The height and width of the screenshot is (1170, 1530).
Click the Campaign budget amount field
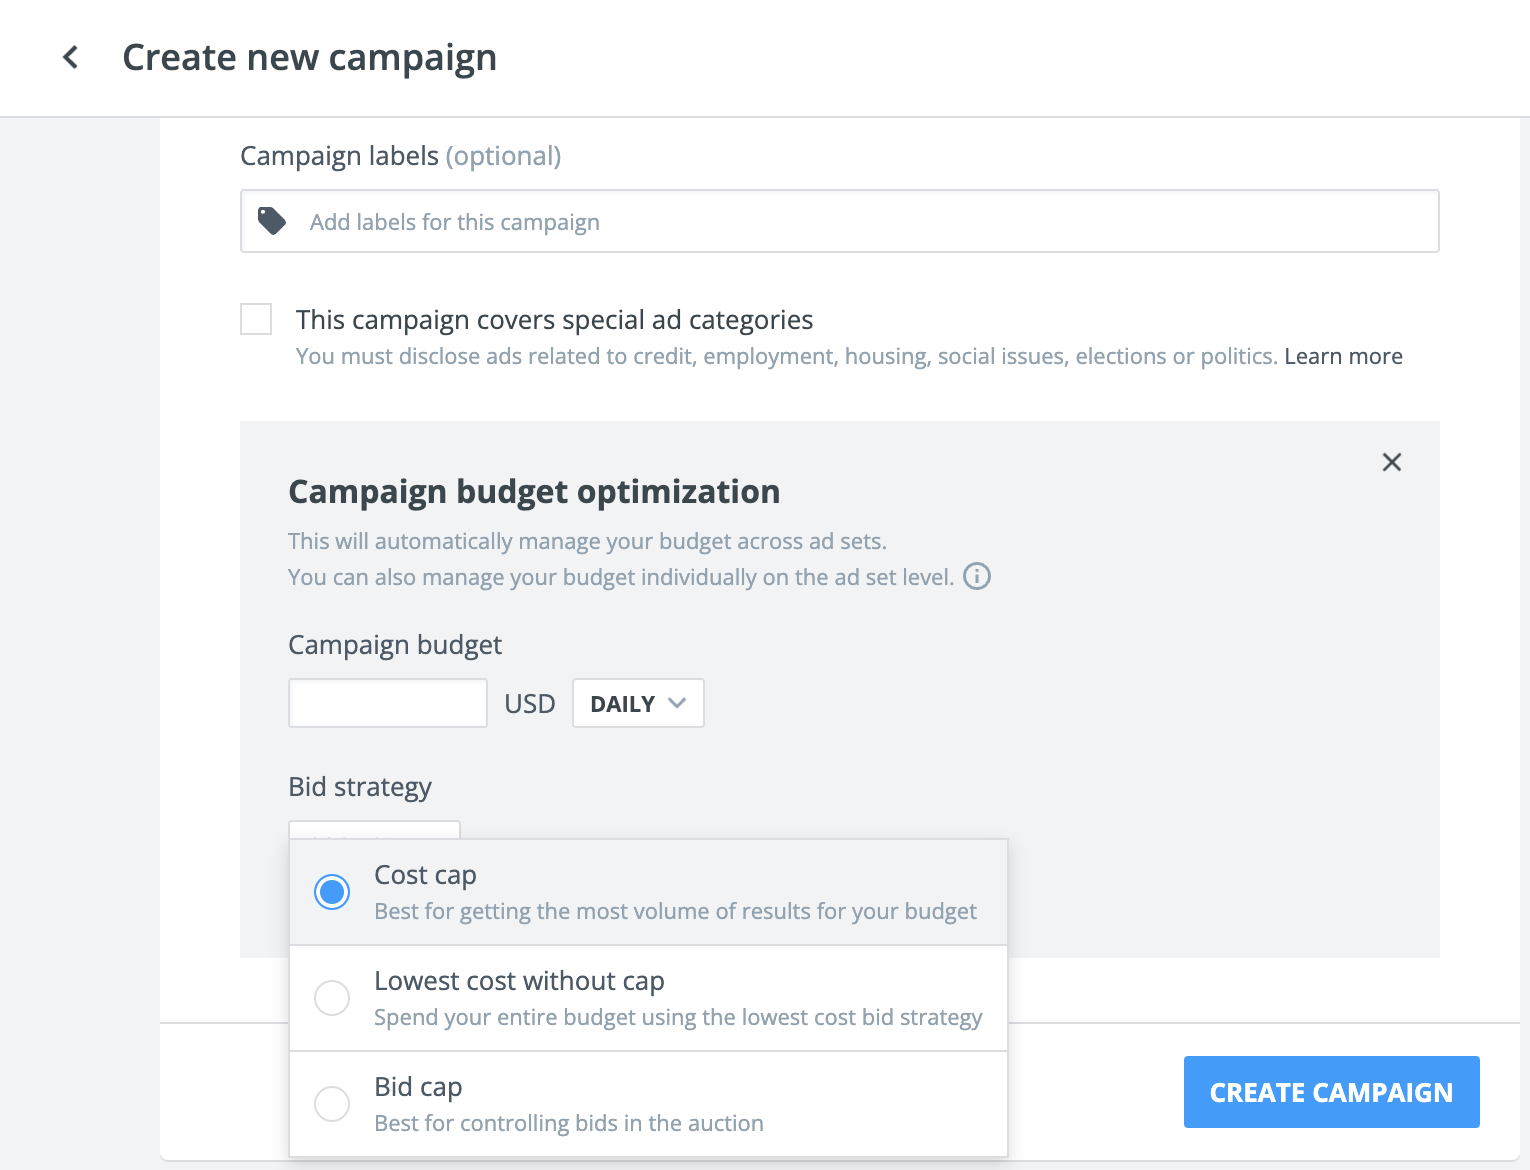tap(388, 703)
